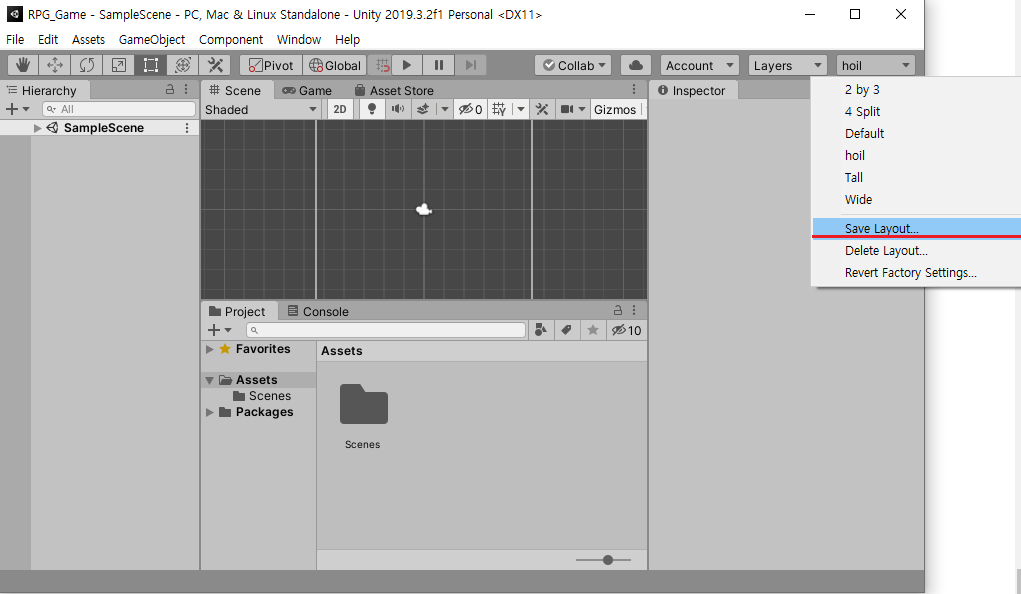Expand the Packages tree item
The height and width of the screenshot is (594, 1021).
[210, 412]
